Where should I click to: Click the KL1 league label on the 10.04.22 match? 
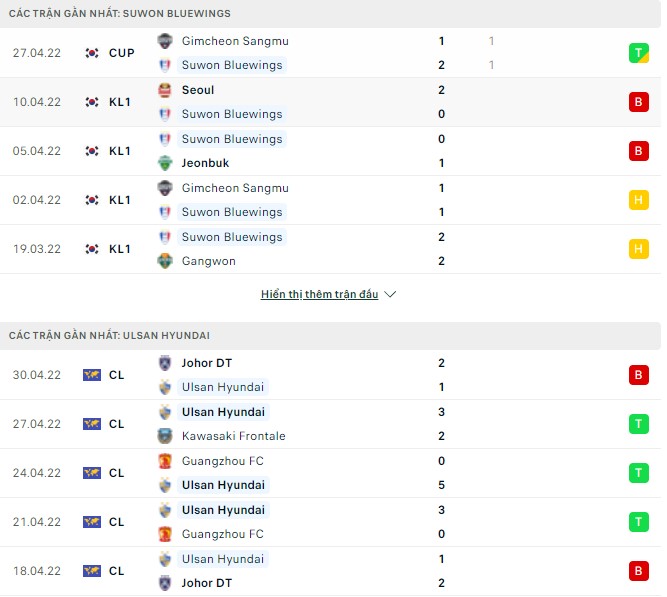[x=120, y=102]
